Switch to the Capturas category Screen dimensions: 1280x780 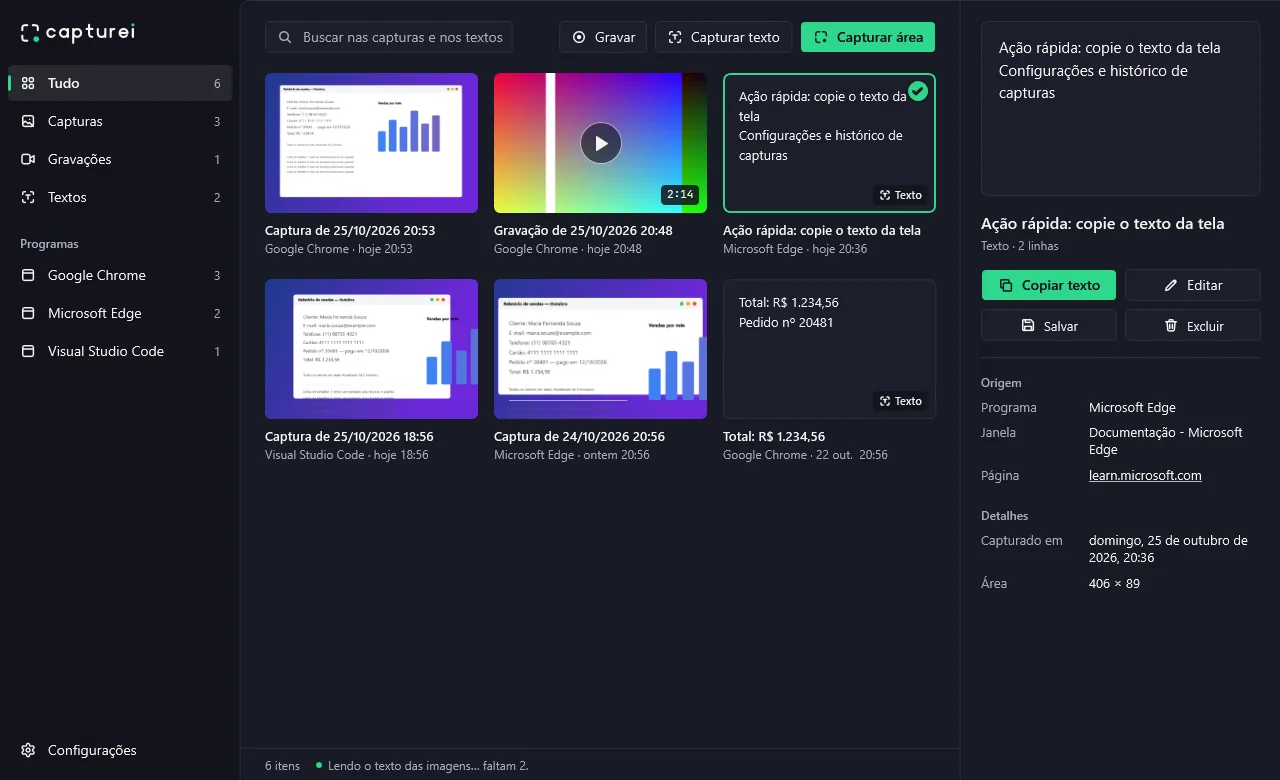(120, 121)
